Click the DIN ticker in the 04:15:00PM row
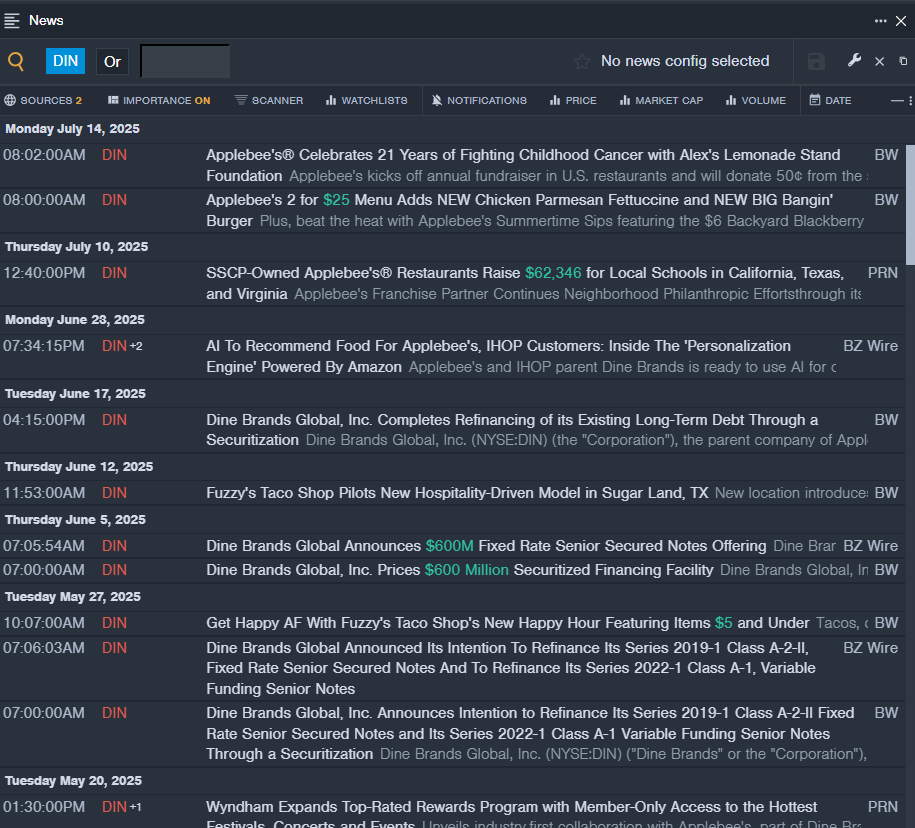 pyautogui.click(x=114, y=420)
